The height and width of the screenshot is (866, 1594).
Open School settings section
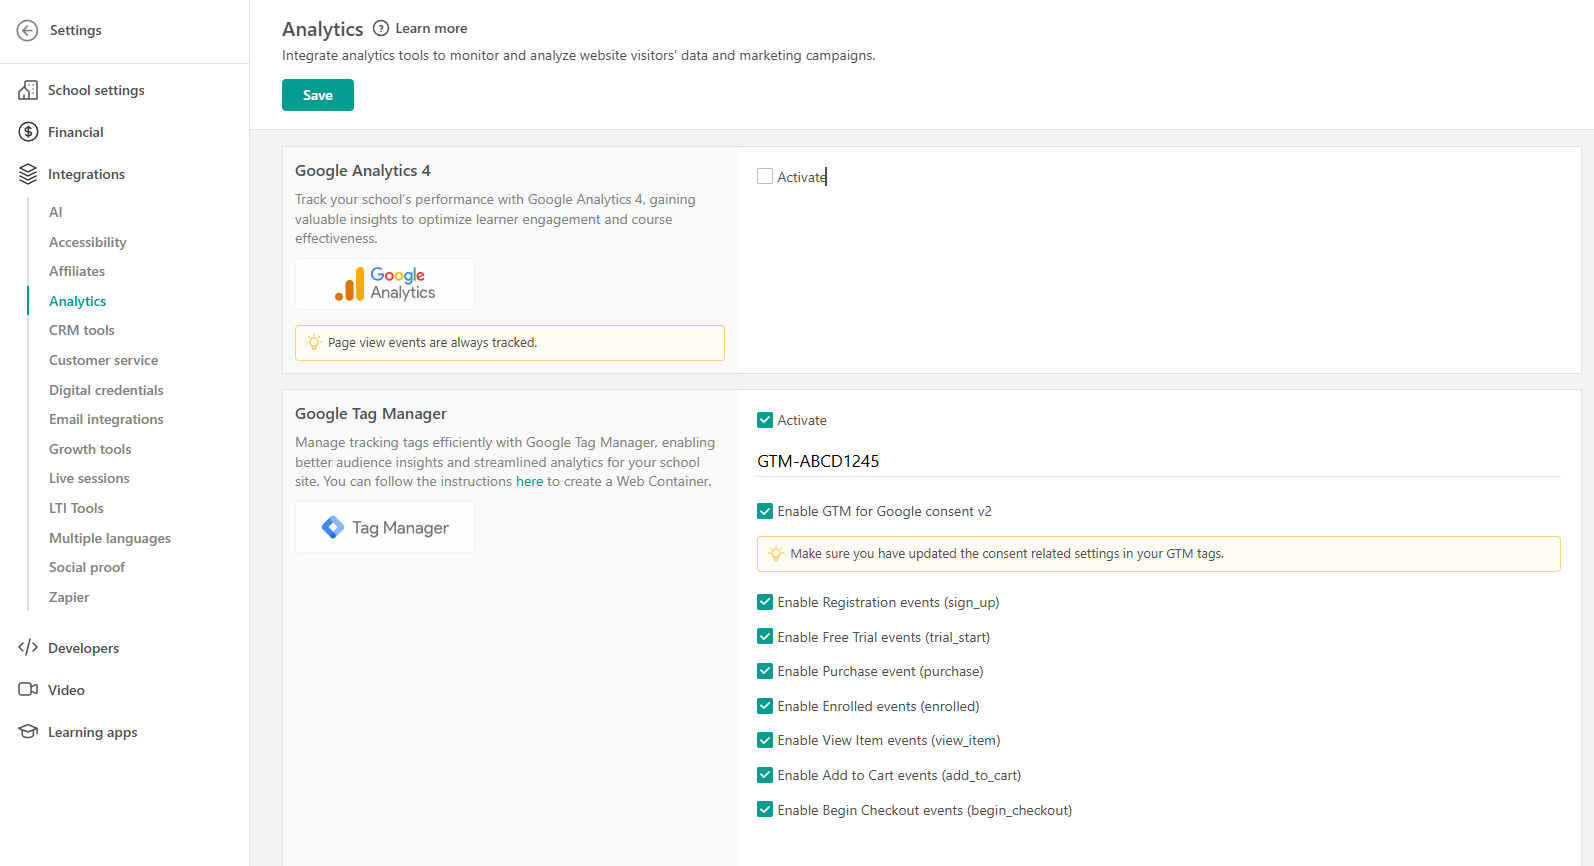pos(96,90)
